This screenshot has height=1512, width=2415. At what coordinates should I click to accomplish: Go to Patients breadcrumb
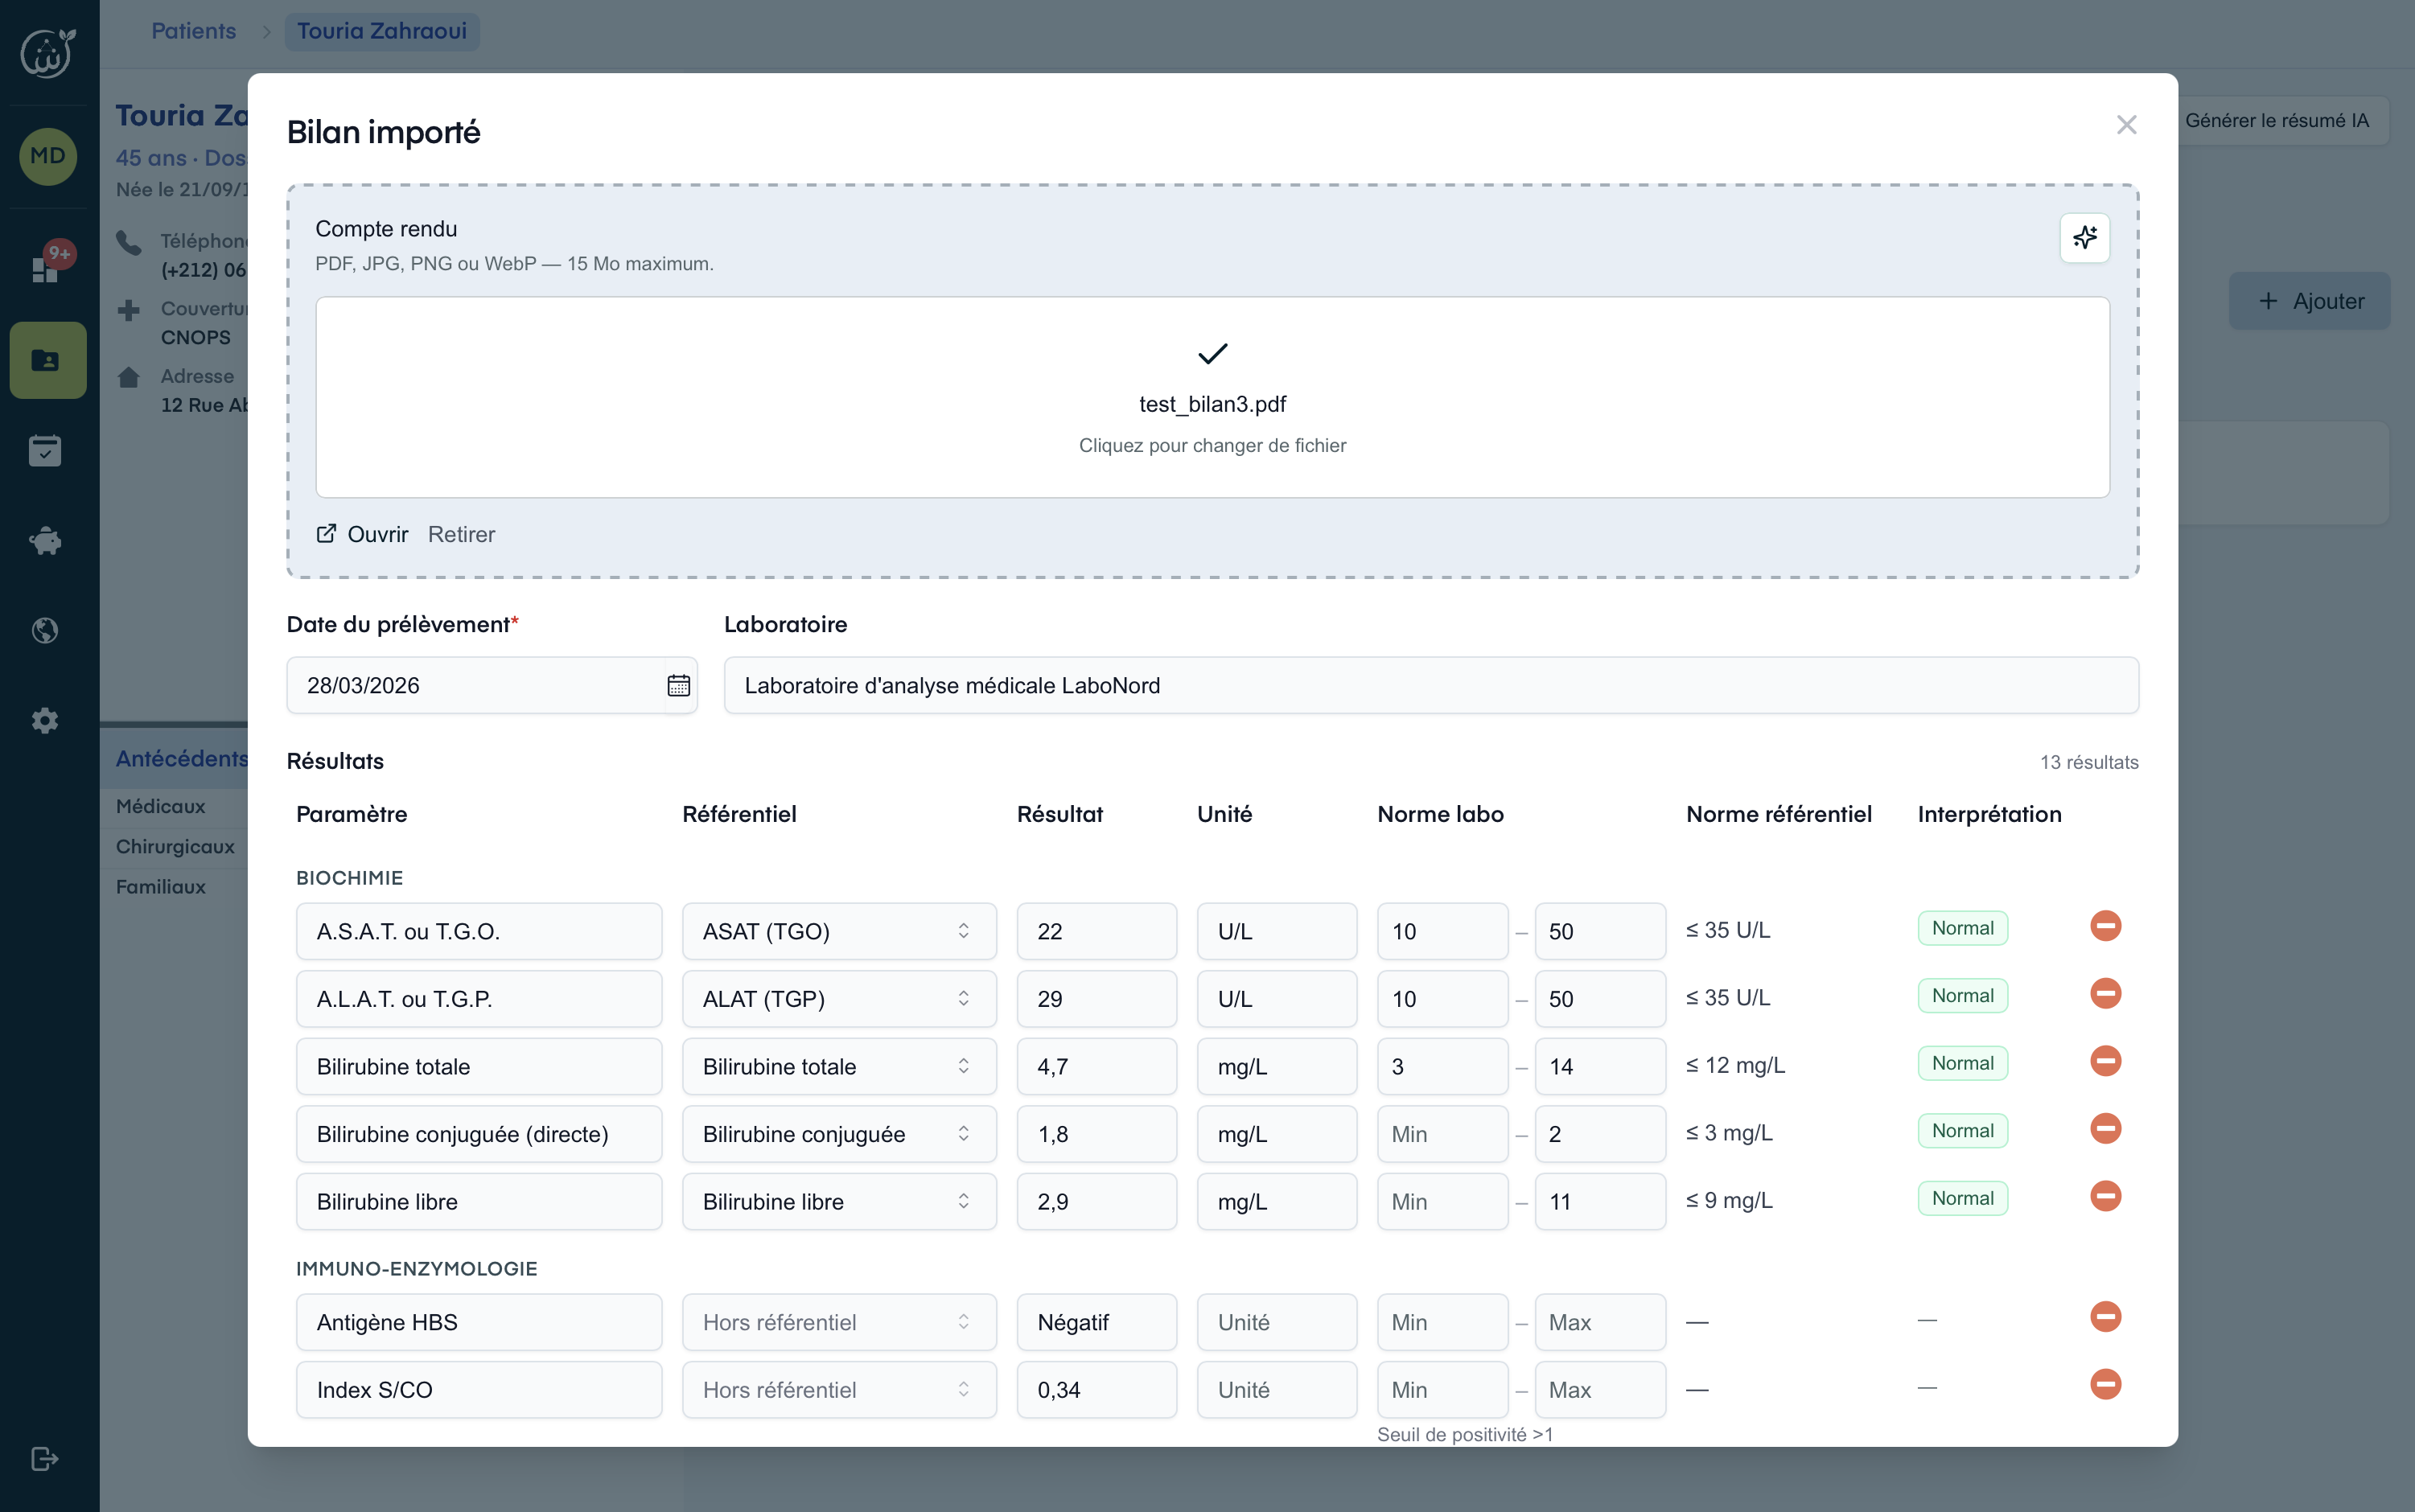[194, 31]
